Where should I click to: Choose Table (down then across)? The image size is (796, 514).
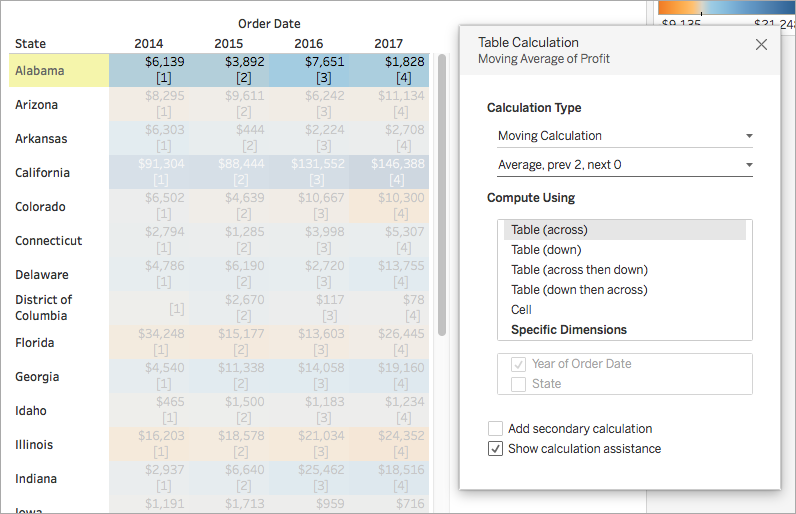coord(579,290)
